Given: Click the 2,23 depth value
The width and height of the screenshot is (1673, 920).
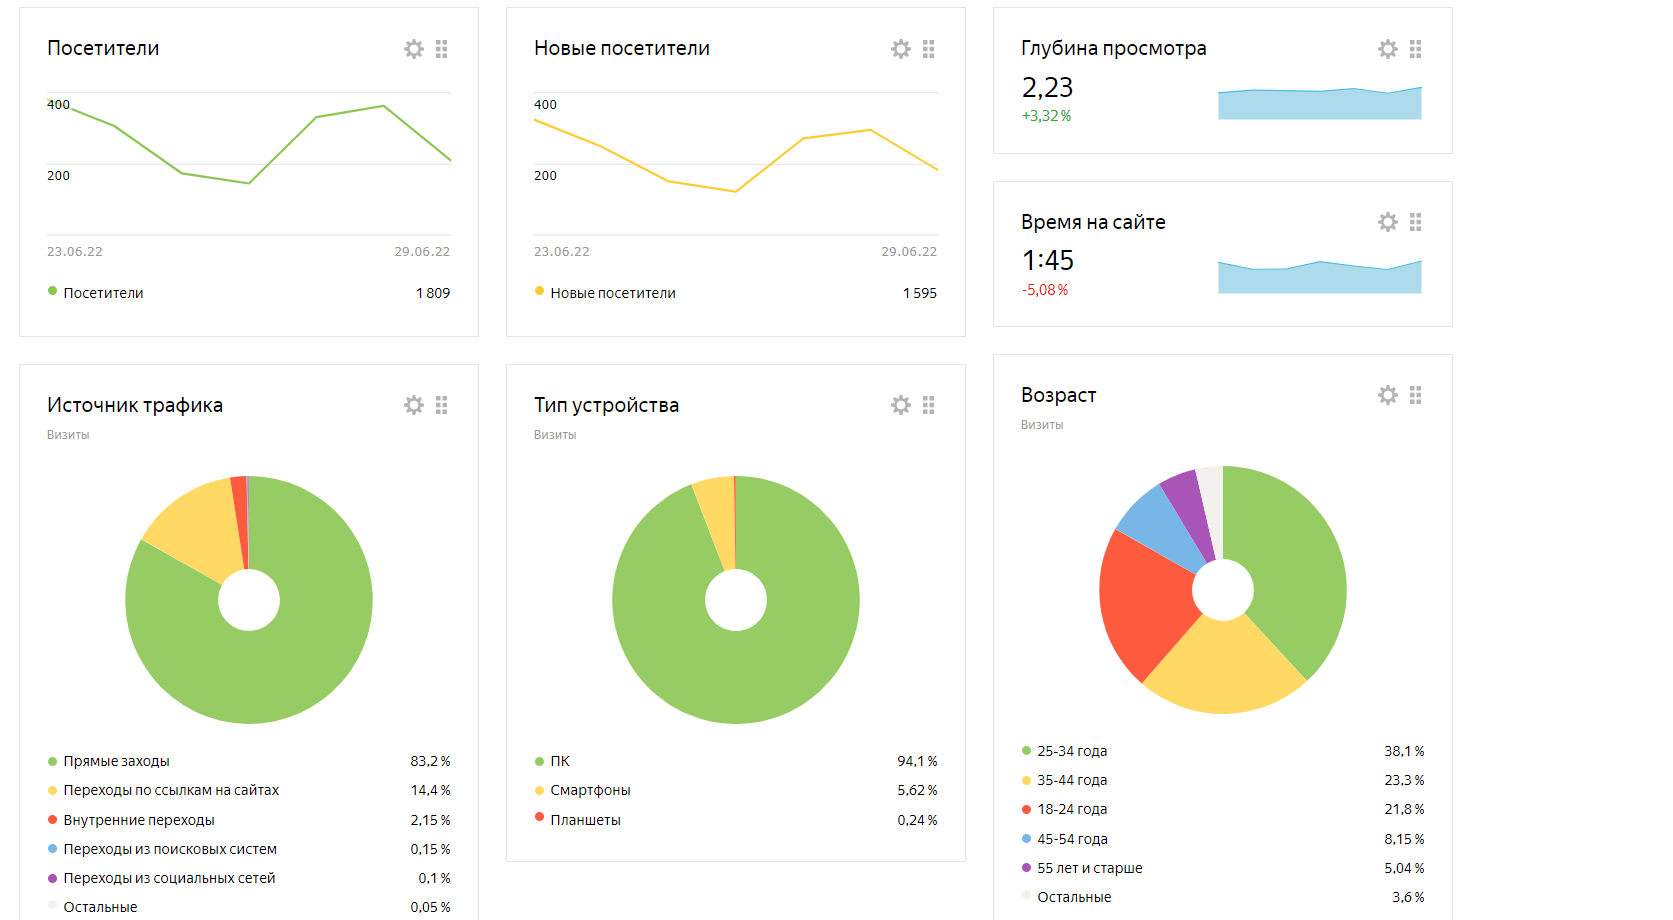Looking at the screenshot, I should [1047, 88].
